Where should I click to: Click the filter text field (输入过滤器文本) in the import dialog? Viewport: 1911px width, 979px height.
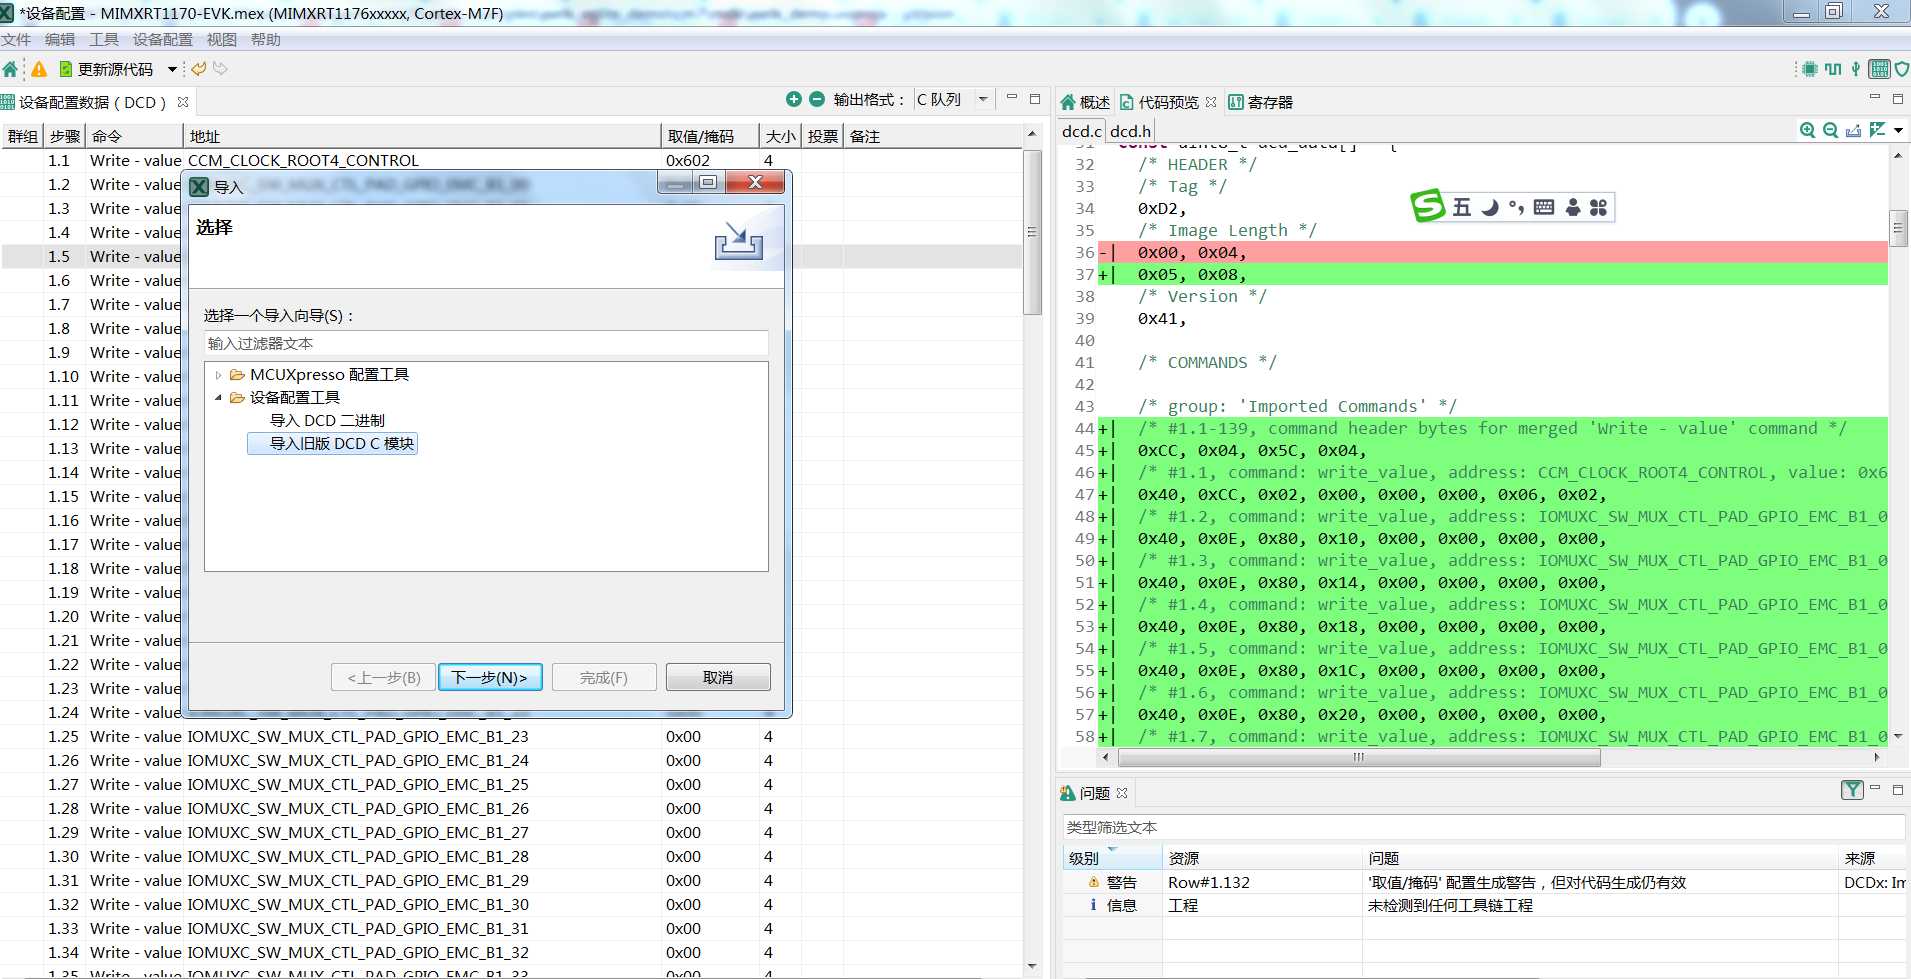point(486,343)
